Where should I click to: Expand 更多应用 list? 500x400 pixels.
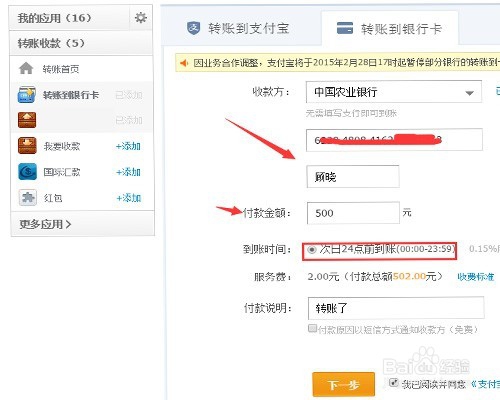point(45,224)
